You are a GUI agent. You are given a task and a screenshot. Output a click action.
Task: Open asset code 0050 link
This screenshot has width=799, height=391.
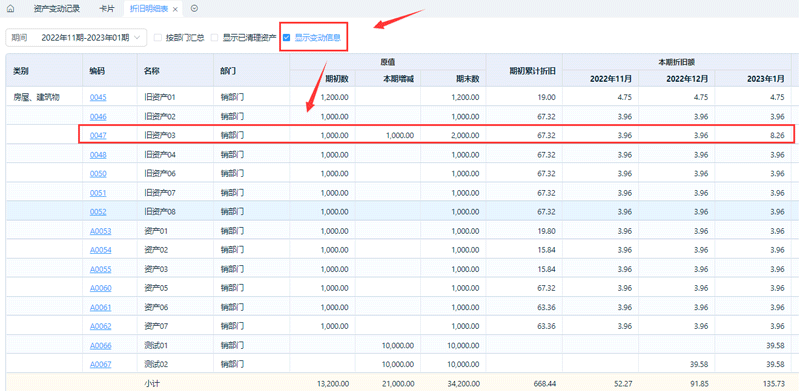coord(98,174)
